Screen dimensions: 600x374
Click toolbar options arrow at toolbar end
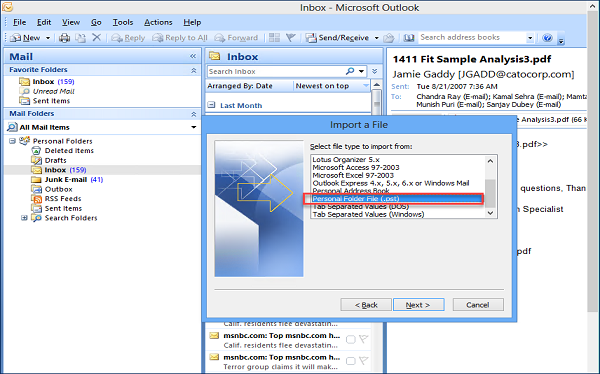(x=561, y=40)
